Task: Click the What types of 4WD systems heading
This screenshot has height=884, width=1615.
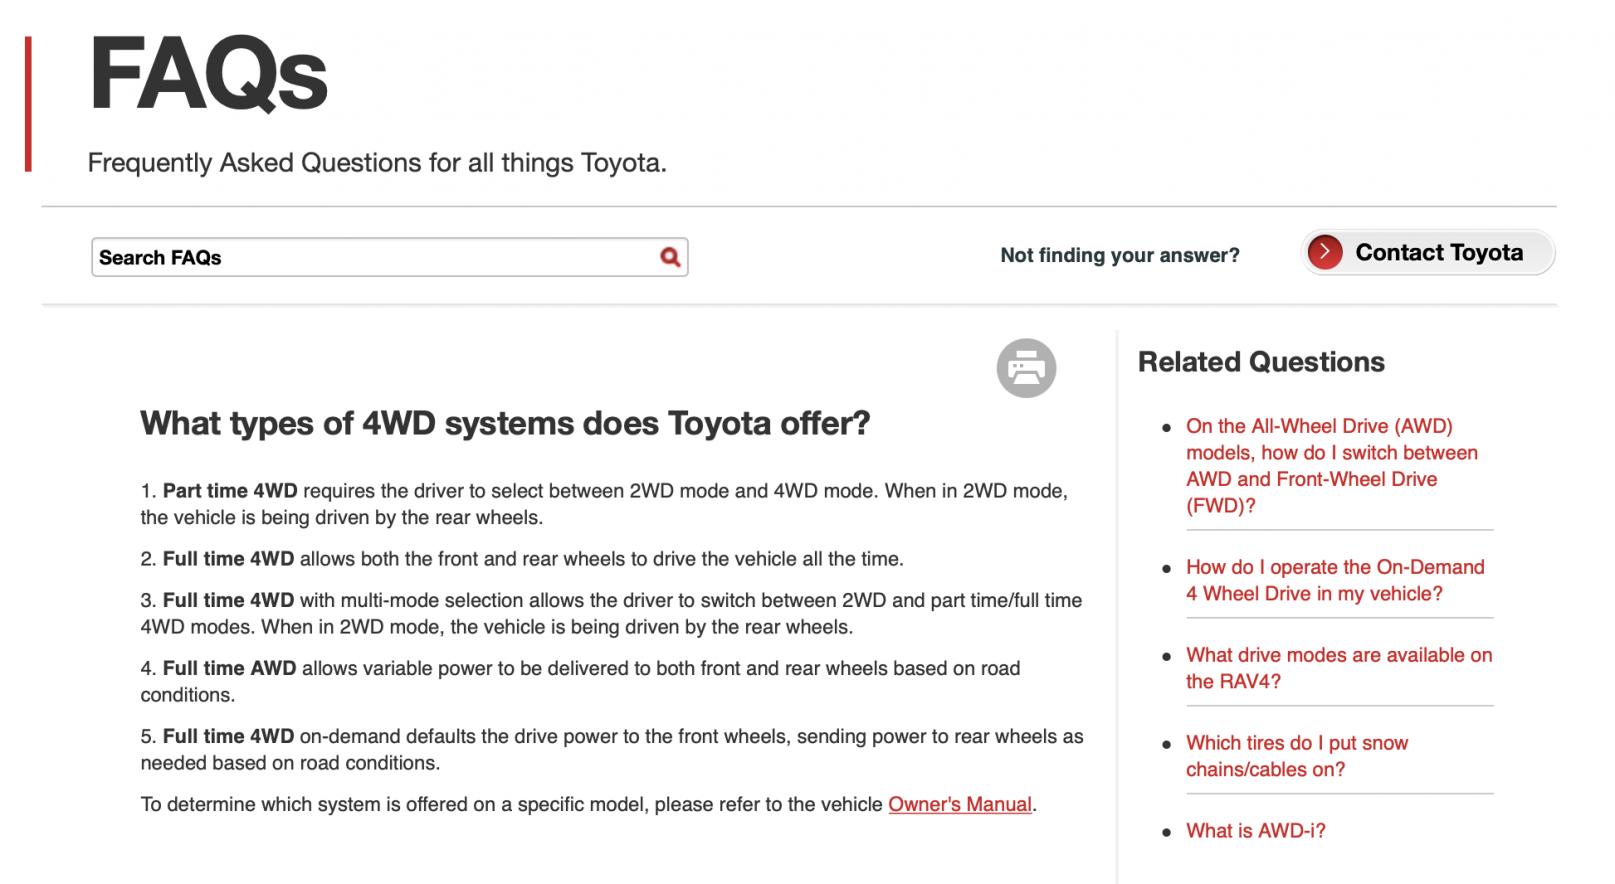Action: pyautogui.click(x=505, y=423)
